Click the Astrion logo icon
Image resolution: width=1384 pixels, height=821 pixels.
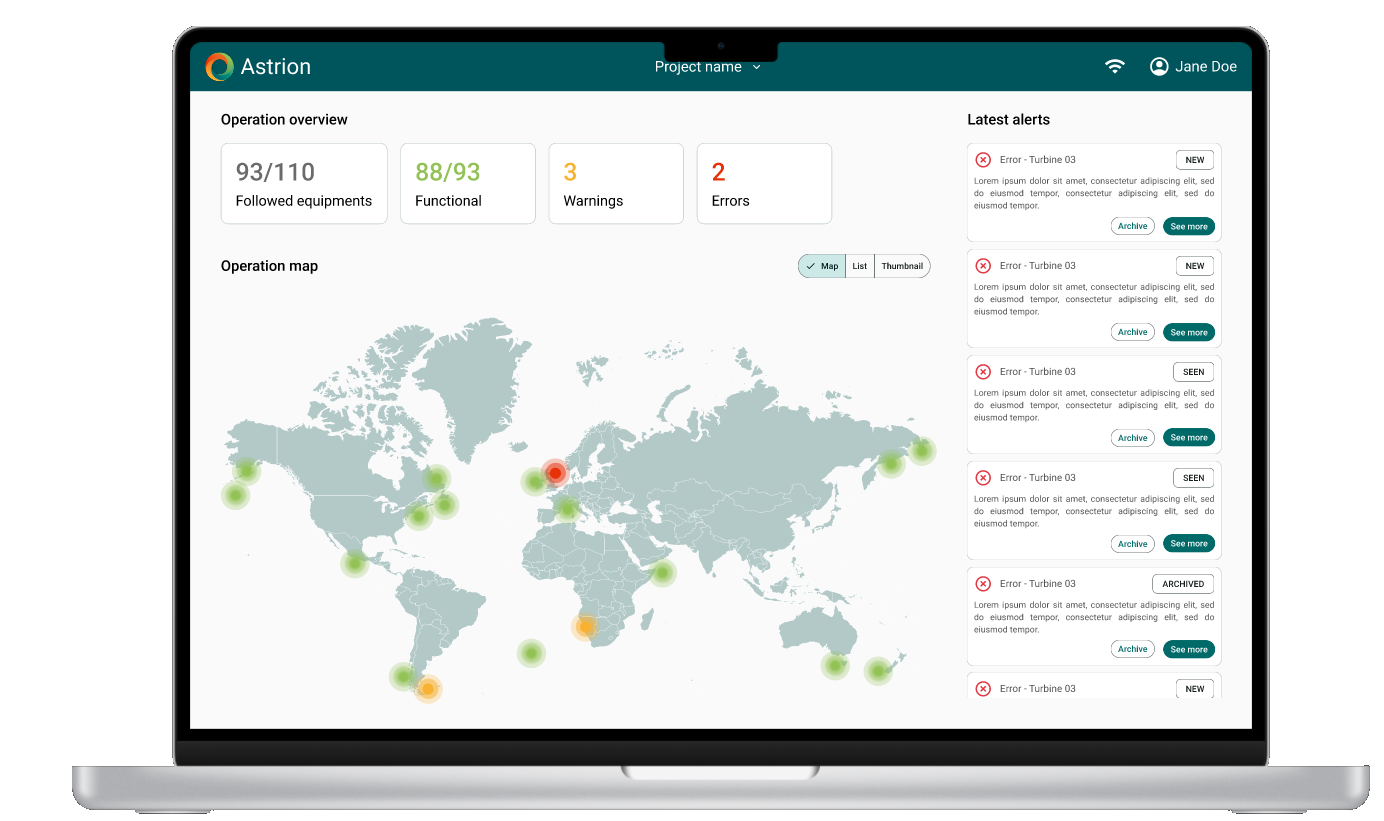(x=219, y=67)
